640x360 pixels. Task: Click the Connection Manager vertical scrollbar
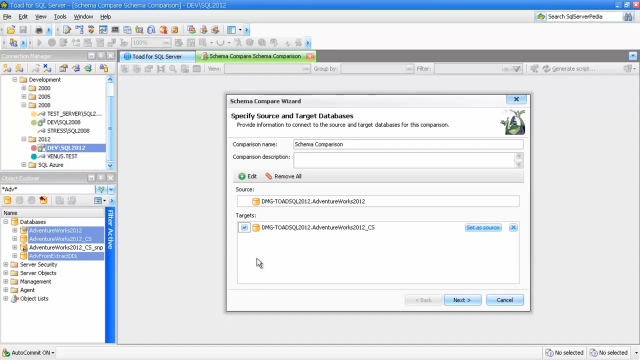point(110,122)
